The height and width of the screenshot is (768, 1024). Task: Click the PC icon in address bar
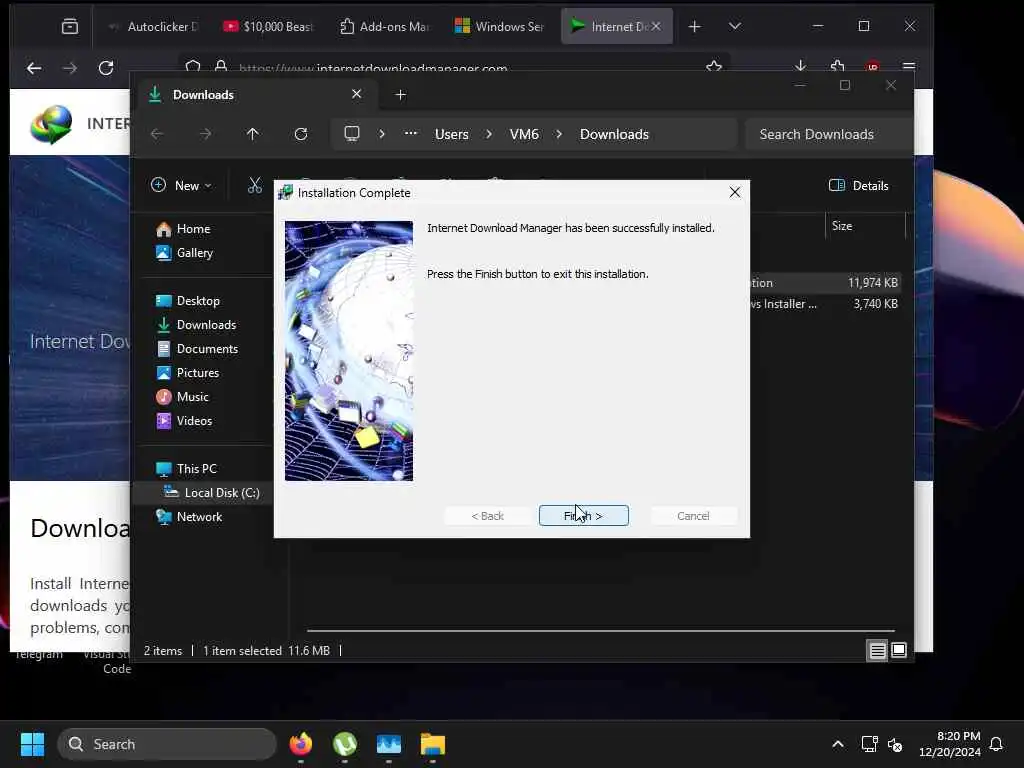(352, 134)
